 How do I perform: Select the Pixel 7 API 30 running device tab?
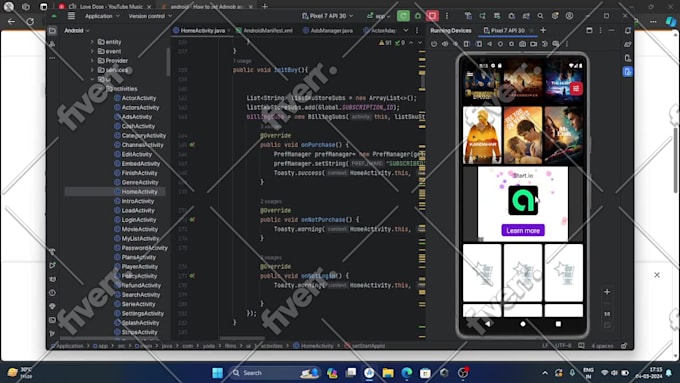coord(507,30)
